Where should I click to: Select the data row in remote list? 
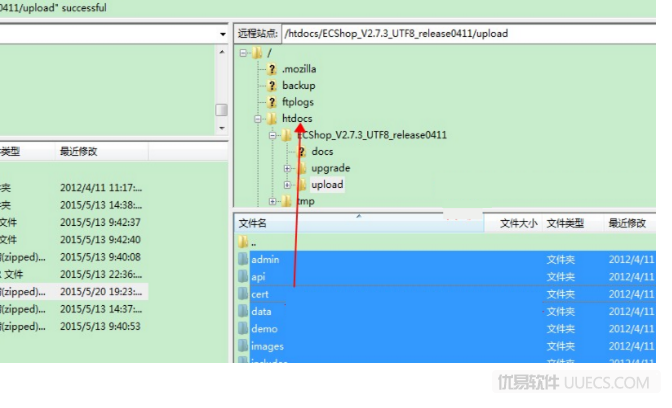(446, 311)
